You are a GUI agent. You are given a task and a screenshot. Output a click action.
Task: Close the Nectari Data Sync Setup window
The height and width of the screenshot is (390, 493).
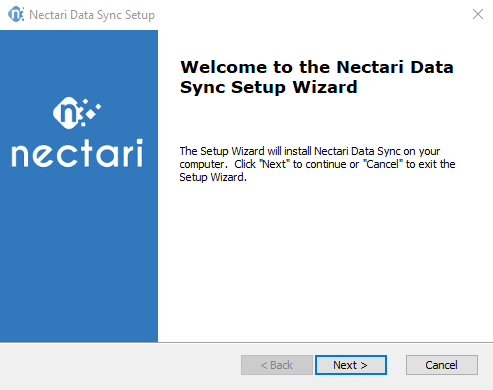(478, 14)
